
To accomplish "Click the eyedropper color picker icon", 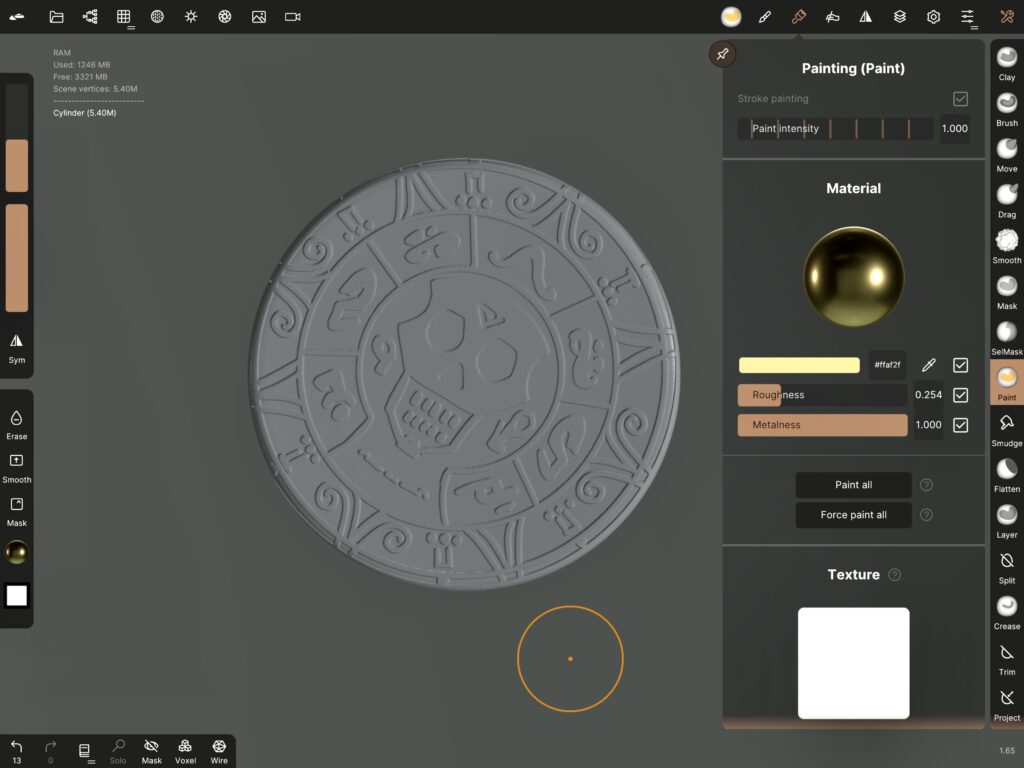I will [928, 365].
